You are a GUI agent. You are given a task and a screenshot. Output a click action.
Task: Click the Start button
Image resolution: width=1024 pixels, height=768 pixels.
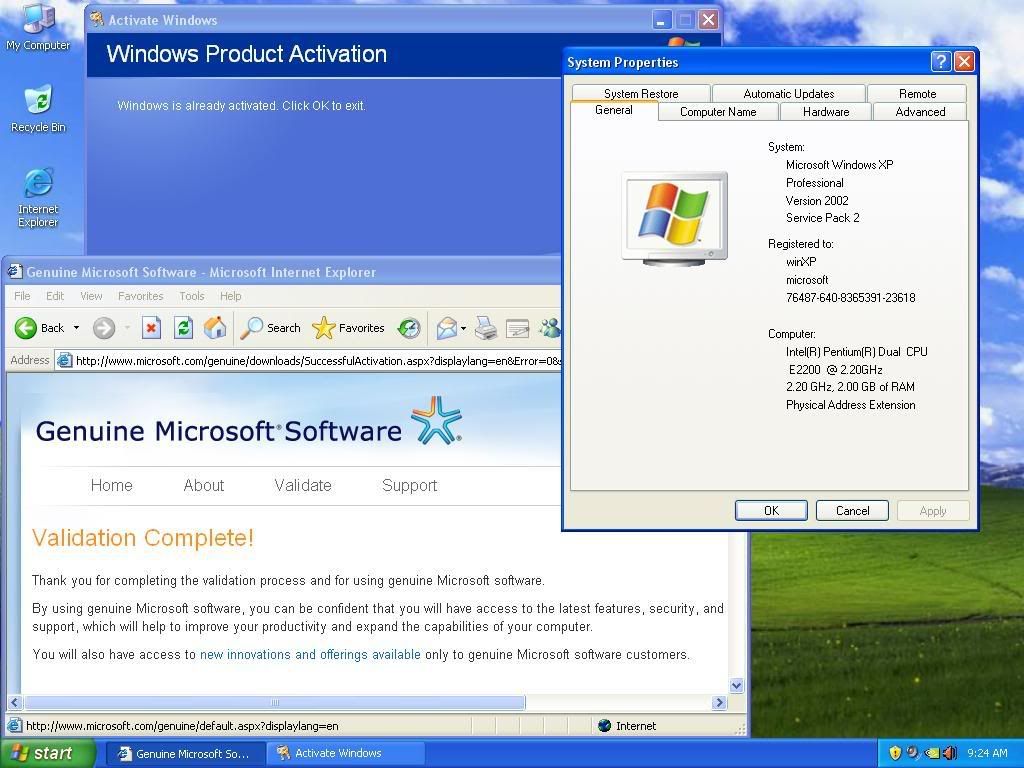click(x=47, y=753)
